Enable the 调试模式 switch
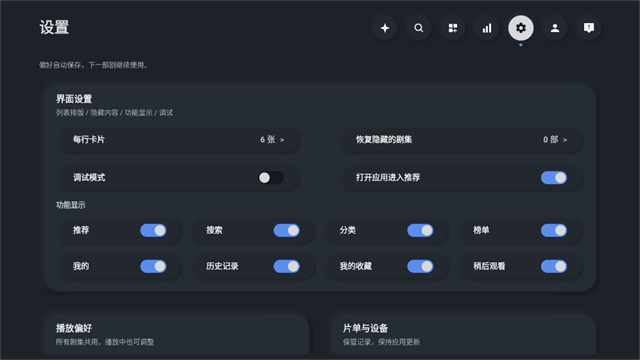 271,178
